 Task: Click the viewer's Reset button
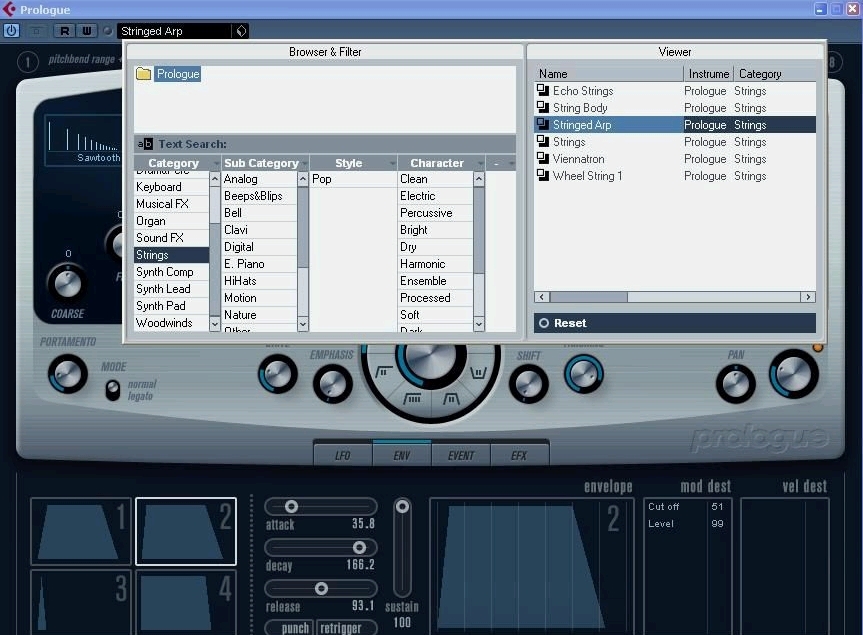click(x=675, y=323)
